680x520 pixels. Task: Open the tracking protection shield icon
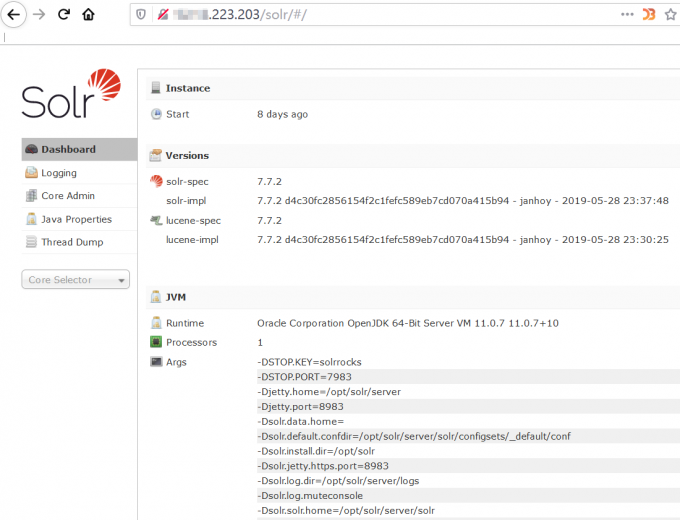click(141, 15)
